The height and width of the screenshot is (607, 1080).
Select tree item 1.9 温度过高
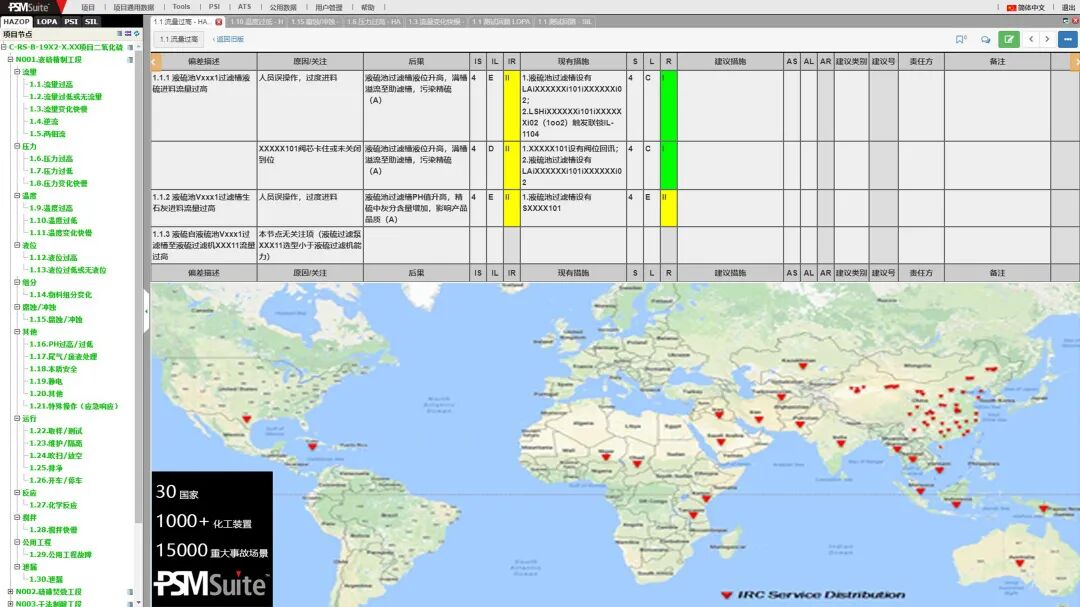point(51,208)
